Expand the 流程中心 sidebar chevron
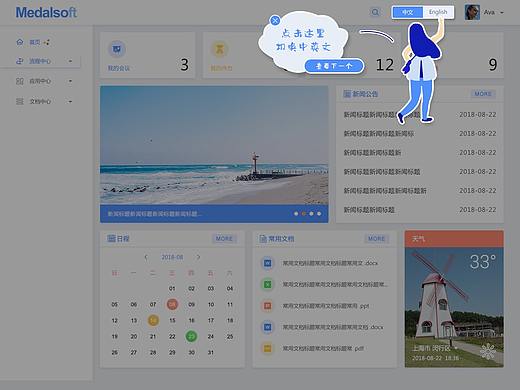The height and width of the screenshot is (390, 520). 70,61
